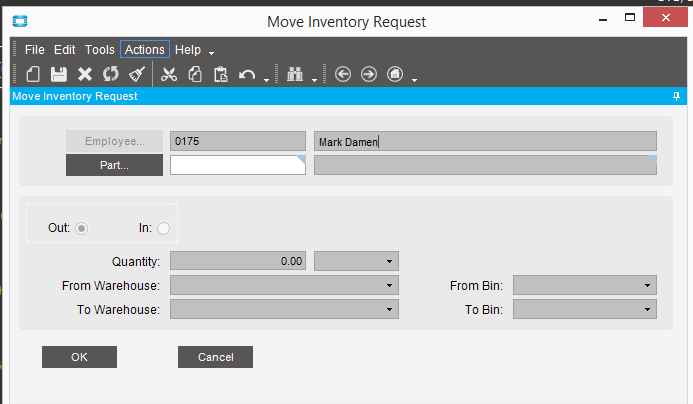Click the New document toolbar icon
Viewport: 693px width, 404px height.
[33, 74]
